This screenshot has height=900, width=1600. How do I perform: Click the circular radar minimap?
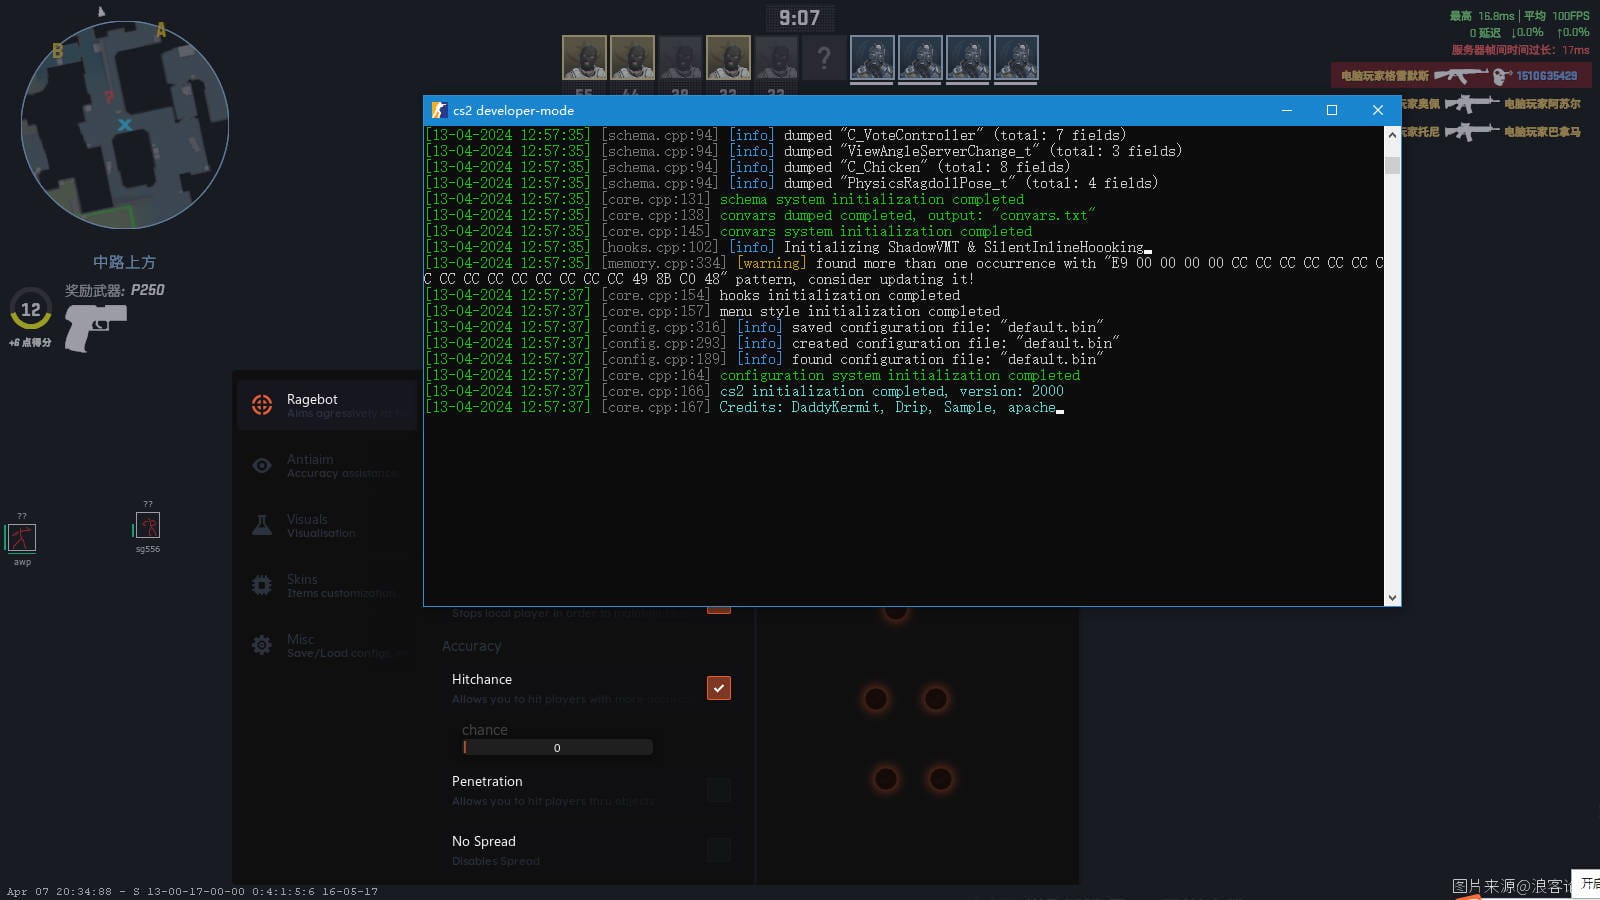pos(125,125)
